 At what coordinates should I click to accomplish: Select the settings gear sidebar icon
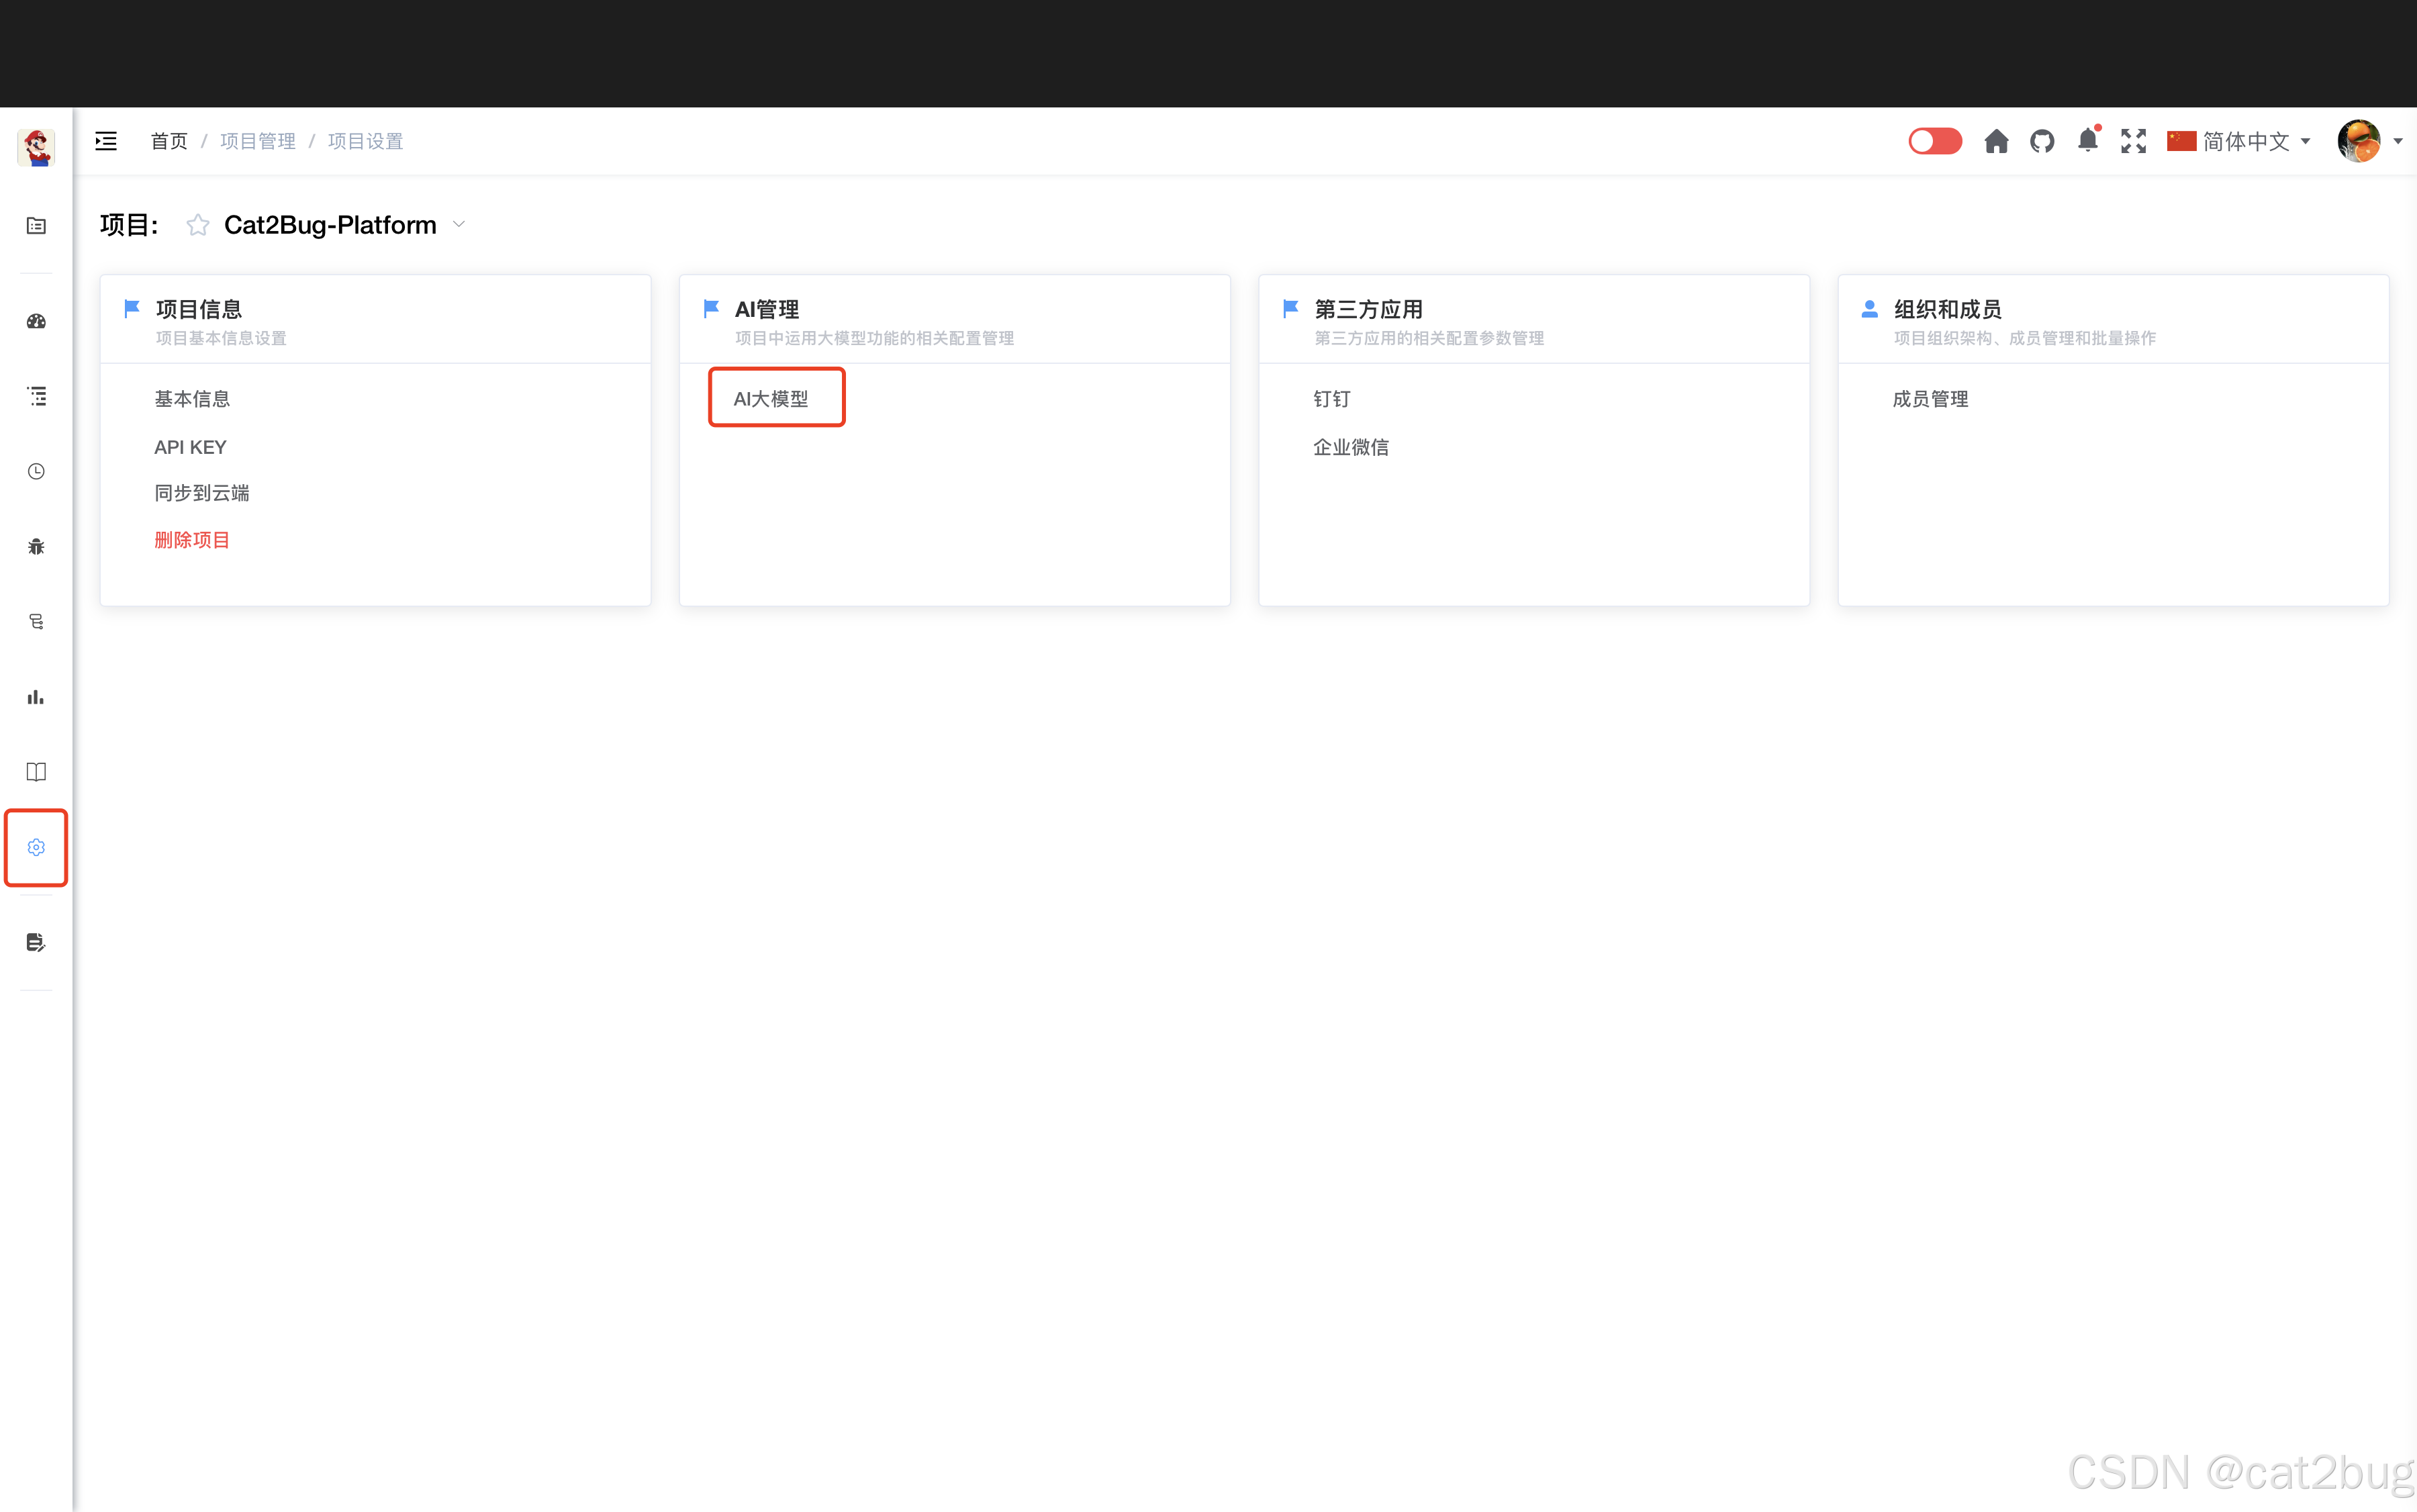[x=36, y=847]
